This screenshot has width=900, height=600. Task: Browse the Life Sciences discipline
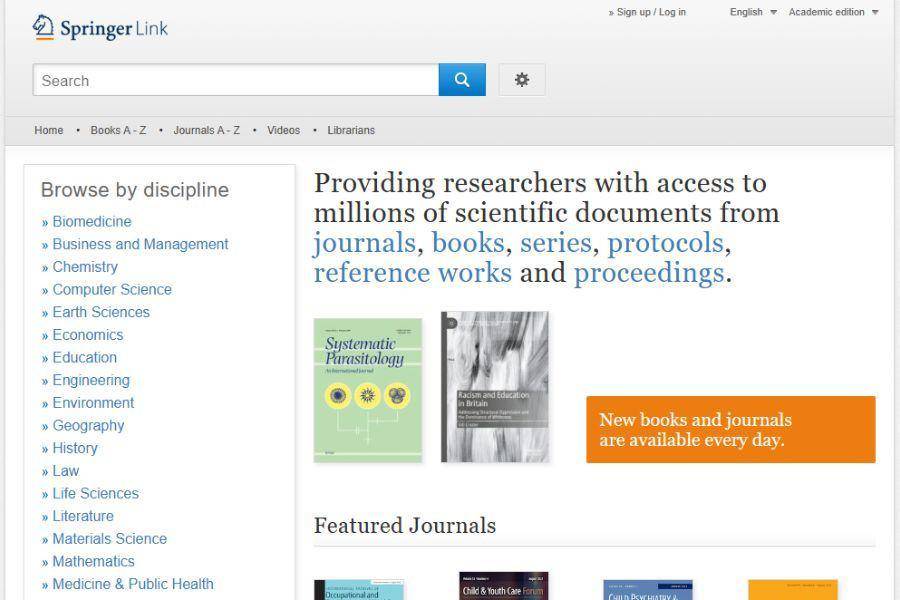click(x=95, y=494)
